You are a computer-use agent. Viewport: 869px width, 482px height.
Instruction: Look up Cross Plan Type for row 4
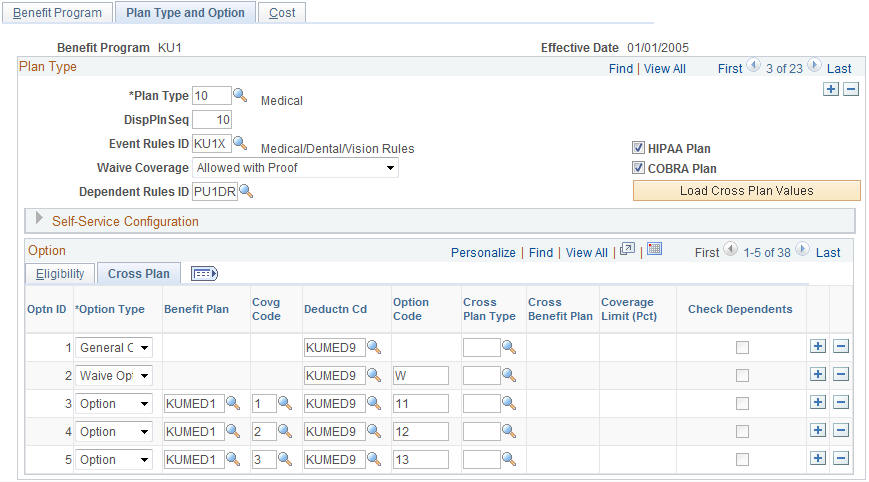click(509, 431)
